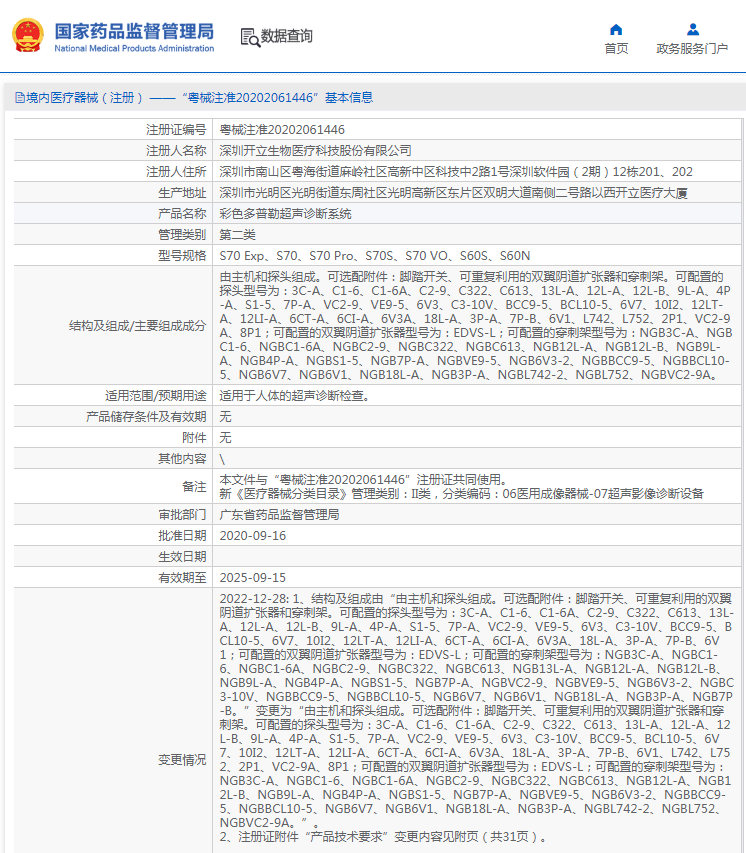Select line 2、注册证附件 产品技术要求 变更内容
This screenshot has width=746, height=853.
pyautogui.click(x=383, y=837)
